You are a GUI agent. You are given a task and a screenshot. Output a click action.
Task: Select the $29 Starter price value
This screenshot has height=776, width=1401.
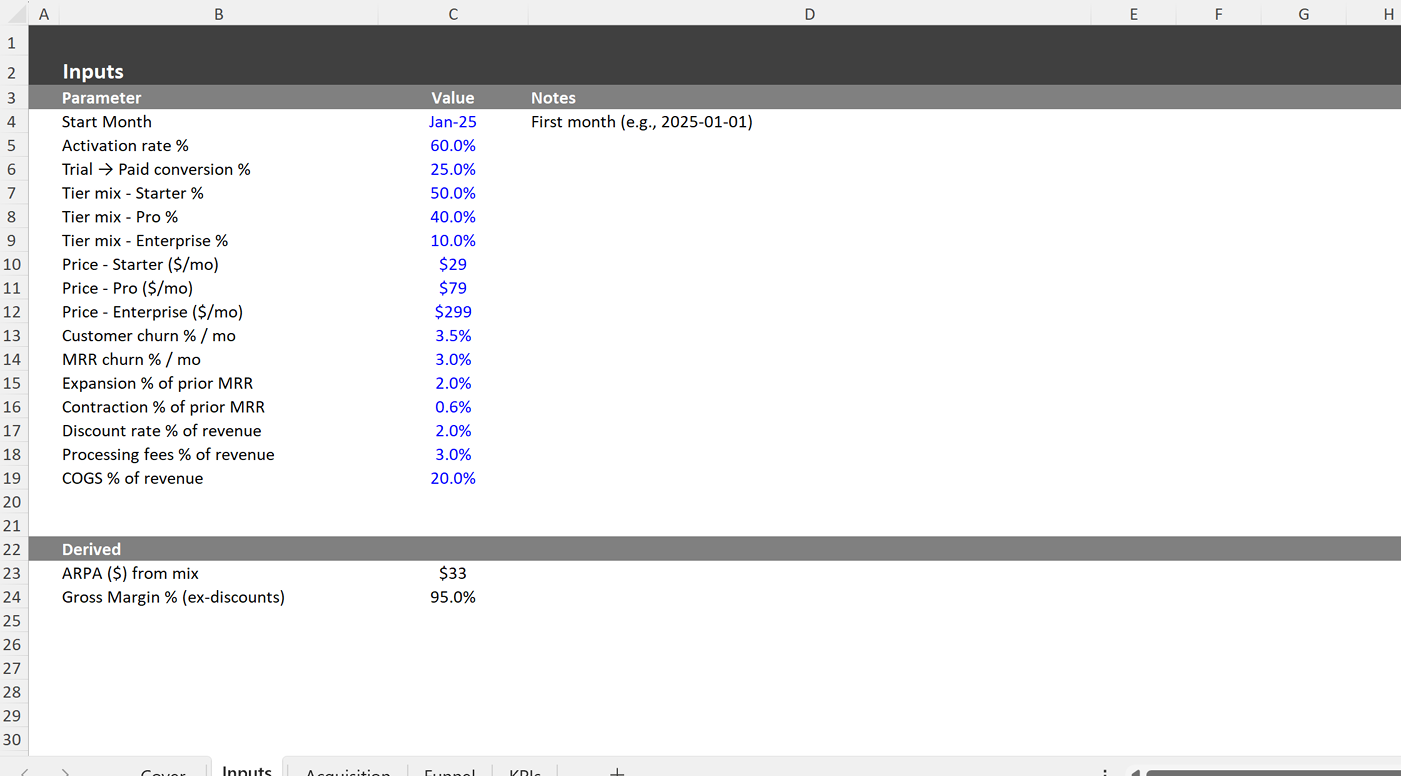(453, 265)
